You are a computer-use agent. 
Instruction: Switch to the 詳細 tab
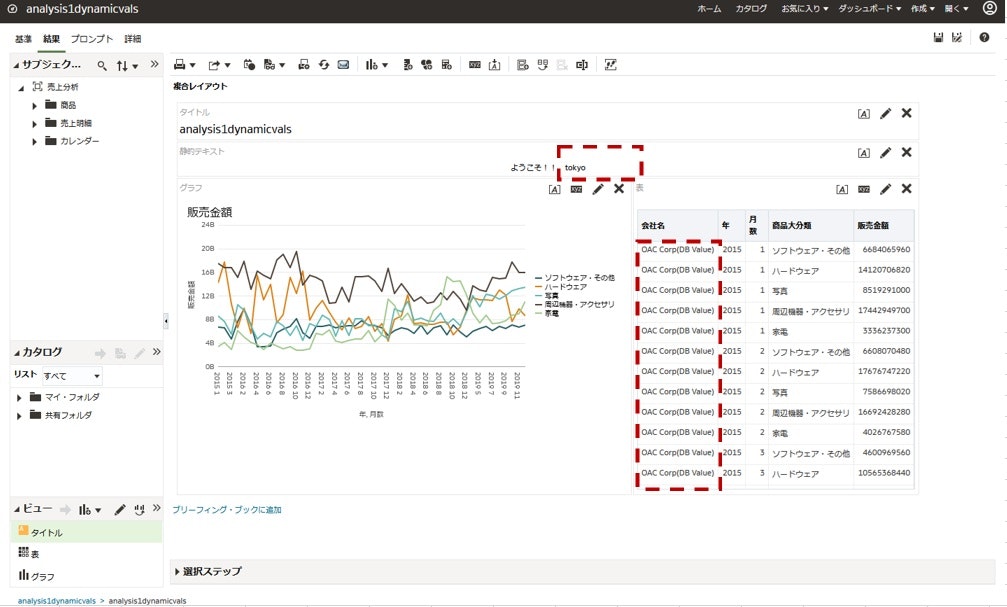(x=133, y=39)
